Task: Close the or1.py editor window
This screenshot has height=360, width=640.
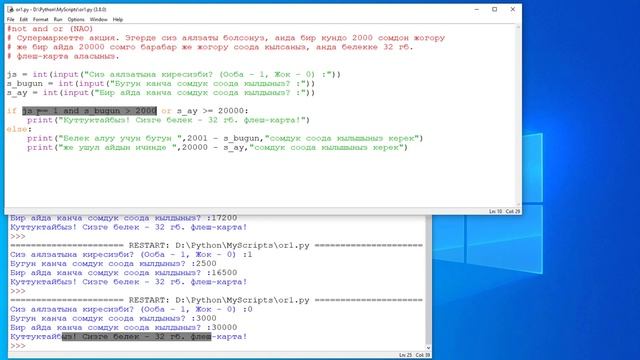Action: click(513, 9)
